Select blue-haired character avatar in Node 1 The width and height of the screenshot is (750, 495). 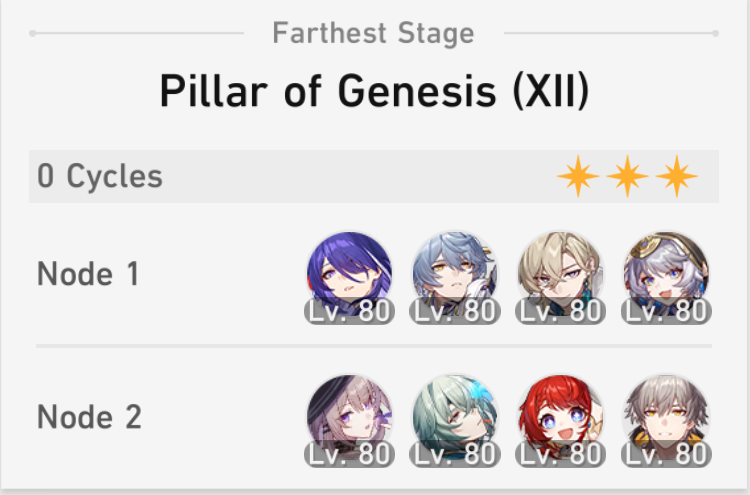pyautogui.click(x=455, y=274)
